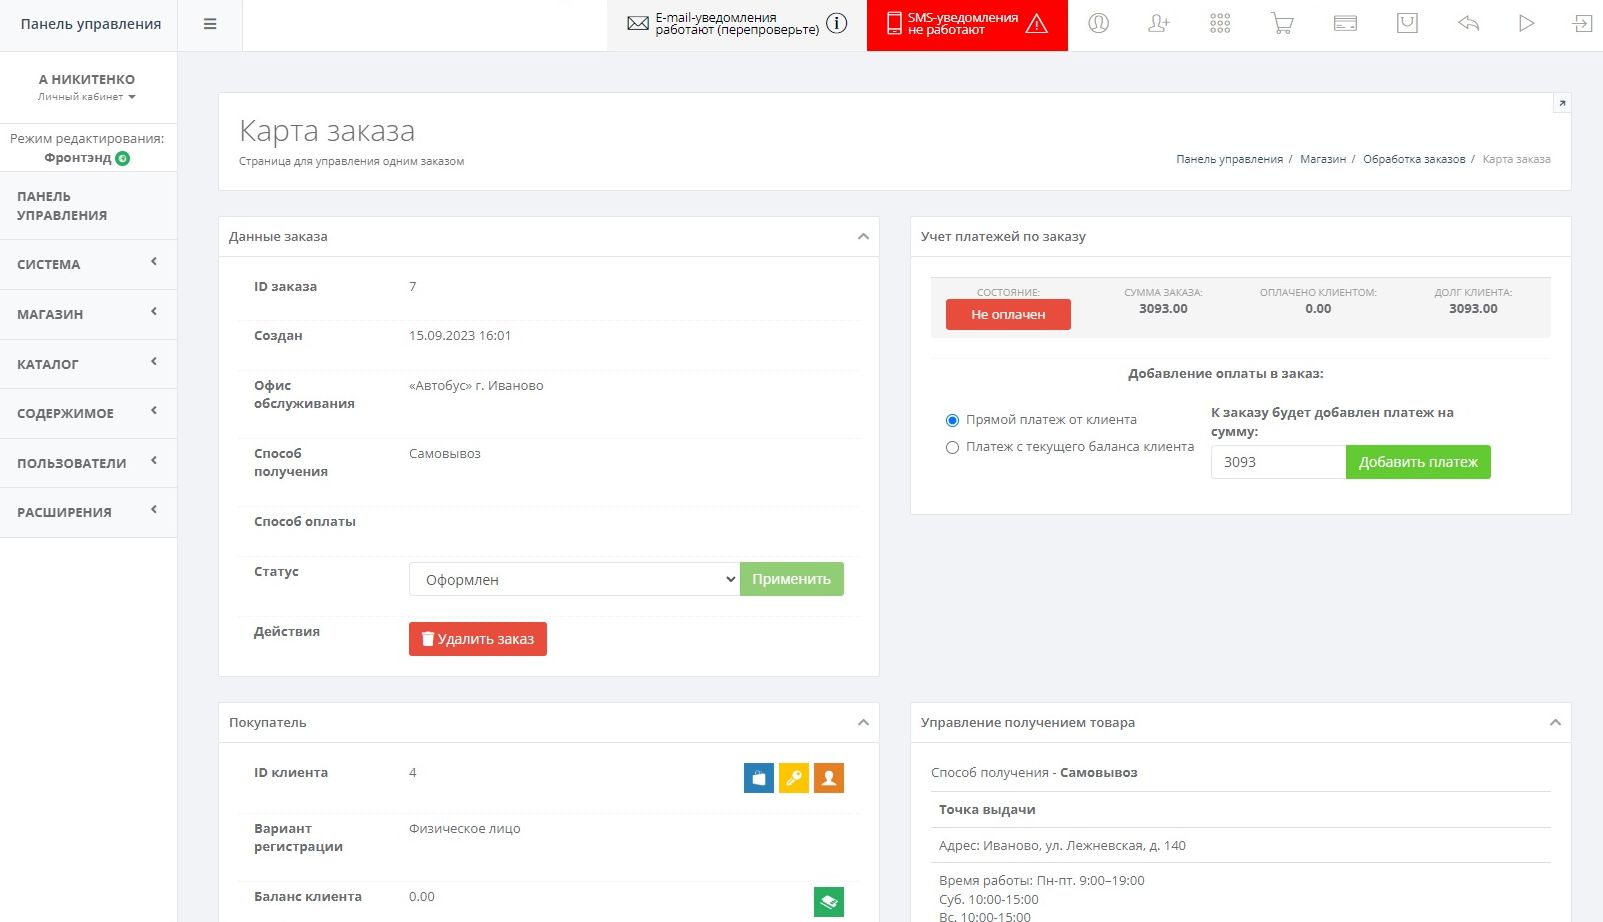The image size is (1603, 922).
Task: Click the red 'Удалить заказ' button
Action: point(478,639)
